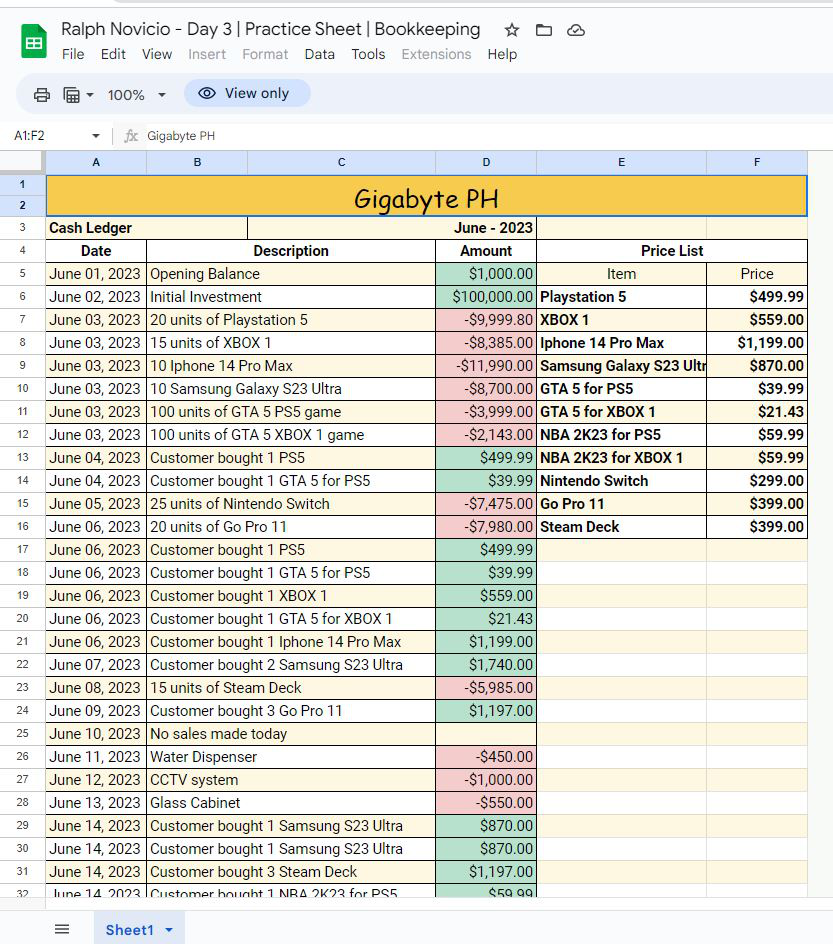
Task: Select the Sheet1 tab
Action: [x=129, y=930]
